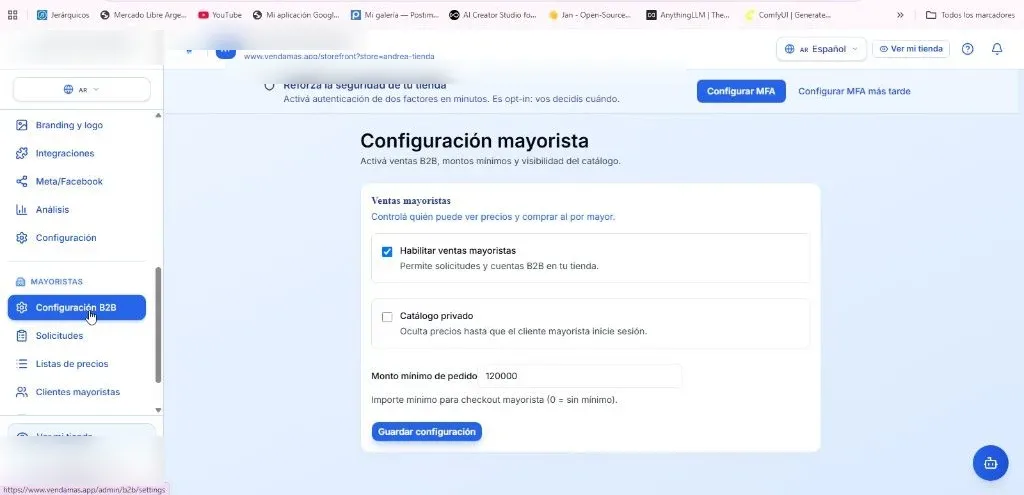Go to Branding y logo menu item
The image size is (1024, 495).
[x=77, y=125]
